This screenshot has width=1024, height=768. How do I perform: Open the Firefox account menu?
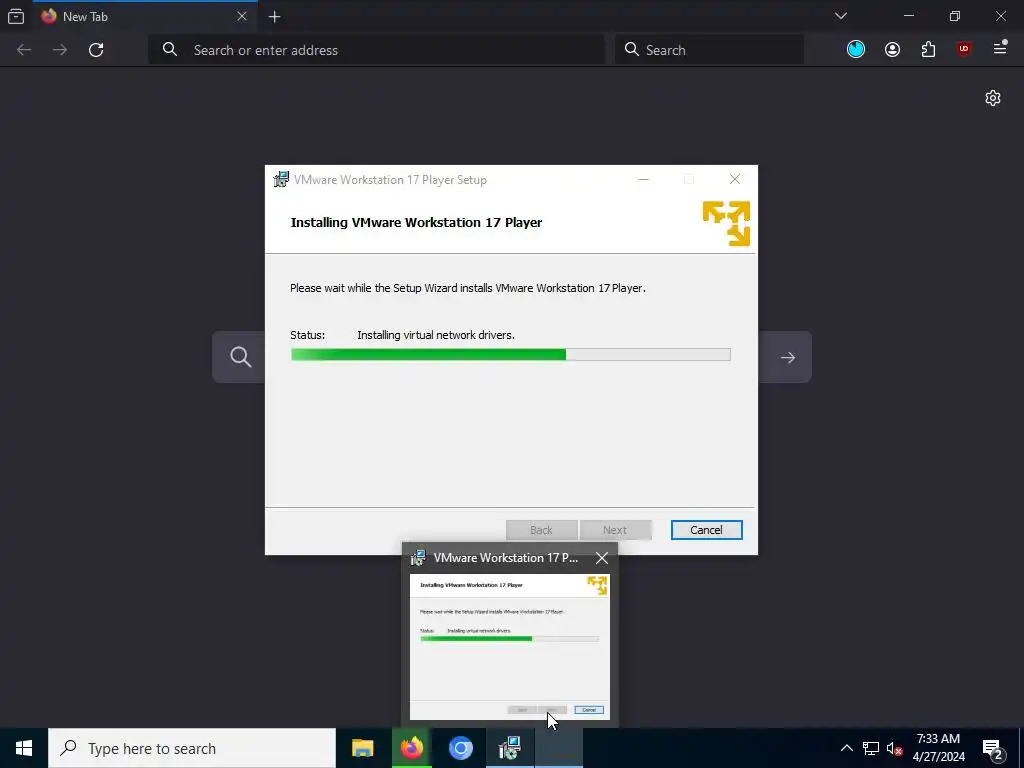point(892,50)
